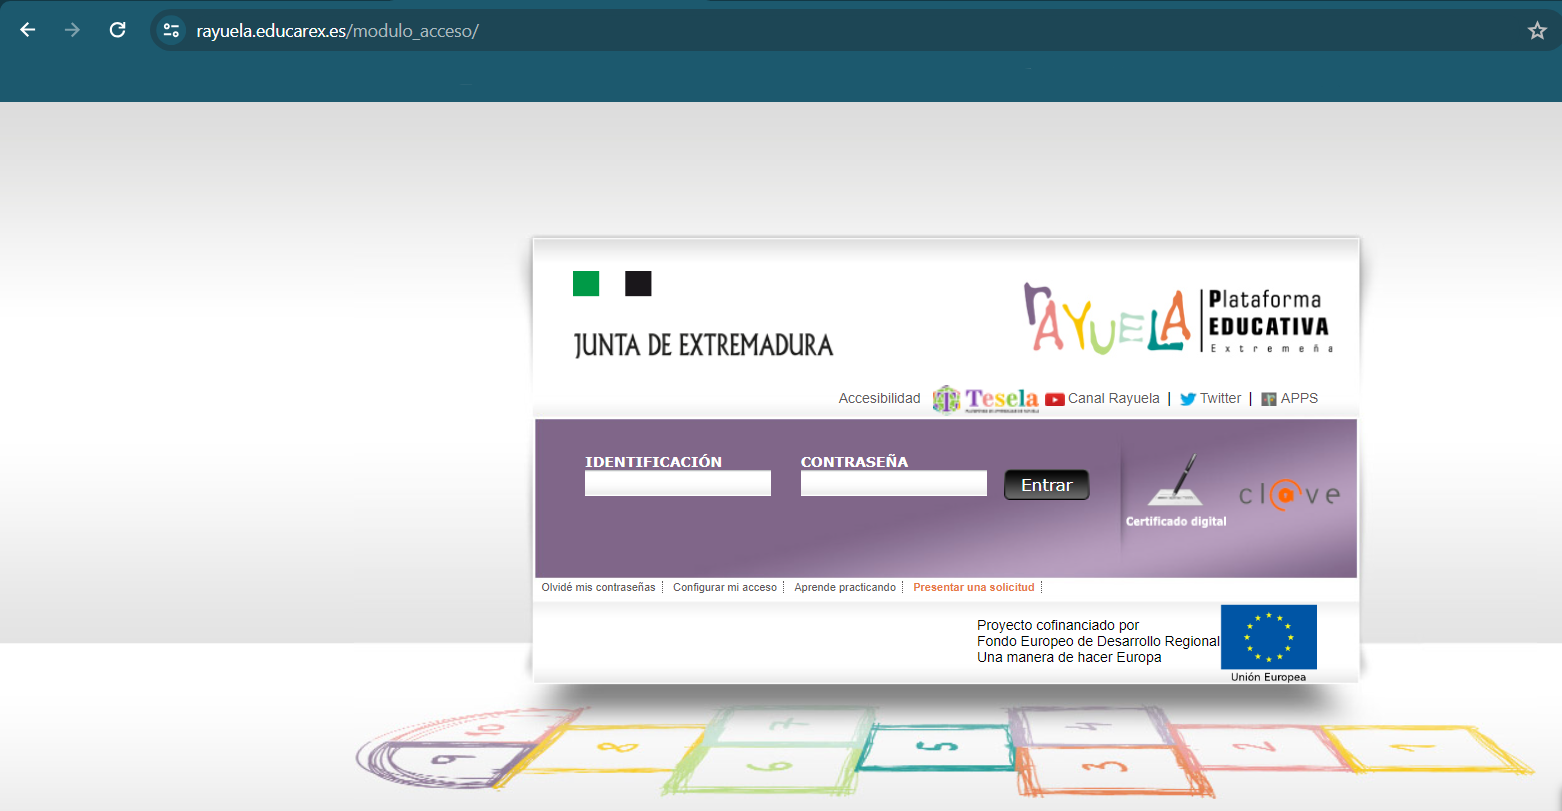Open the Twitter text link

click(1220, 398)
